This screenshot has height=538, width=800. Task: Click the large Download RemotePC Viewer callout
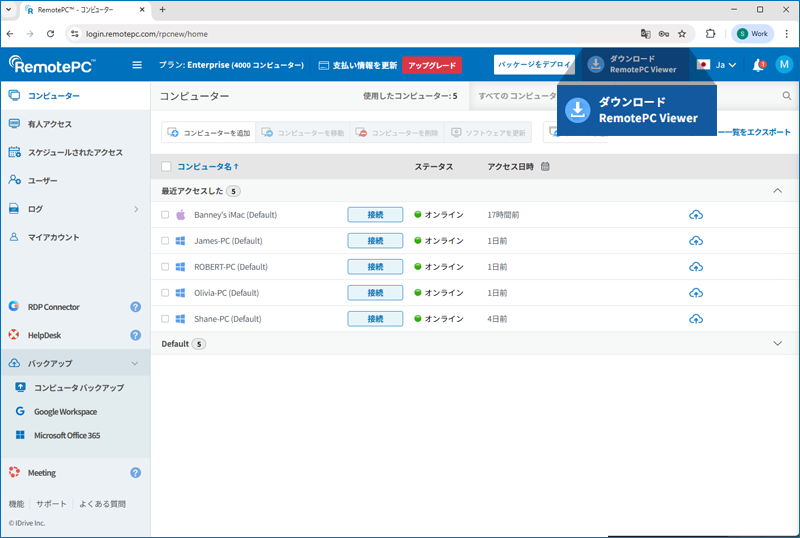pyautogui.click(x=637, y=110)
